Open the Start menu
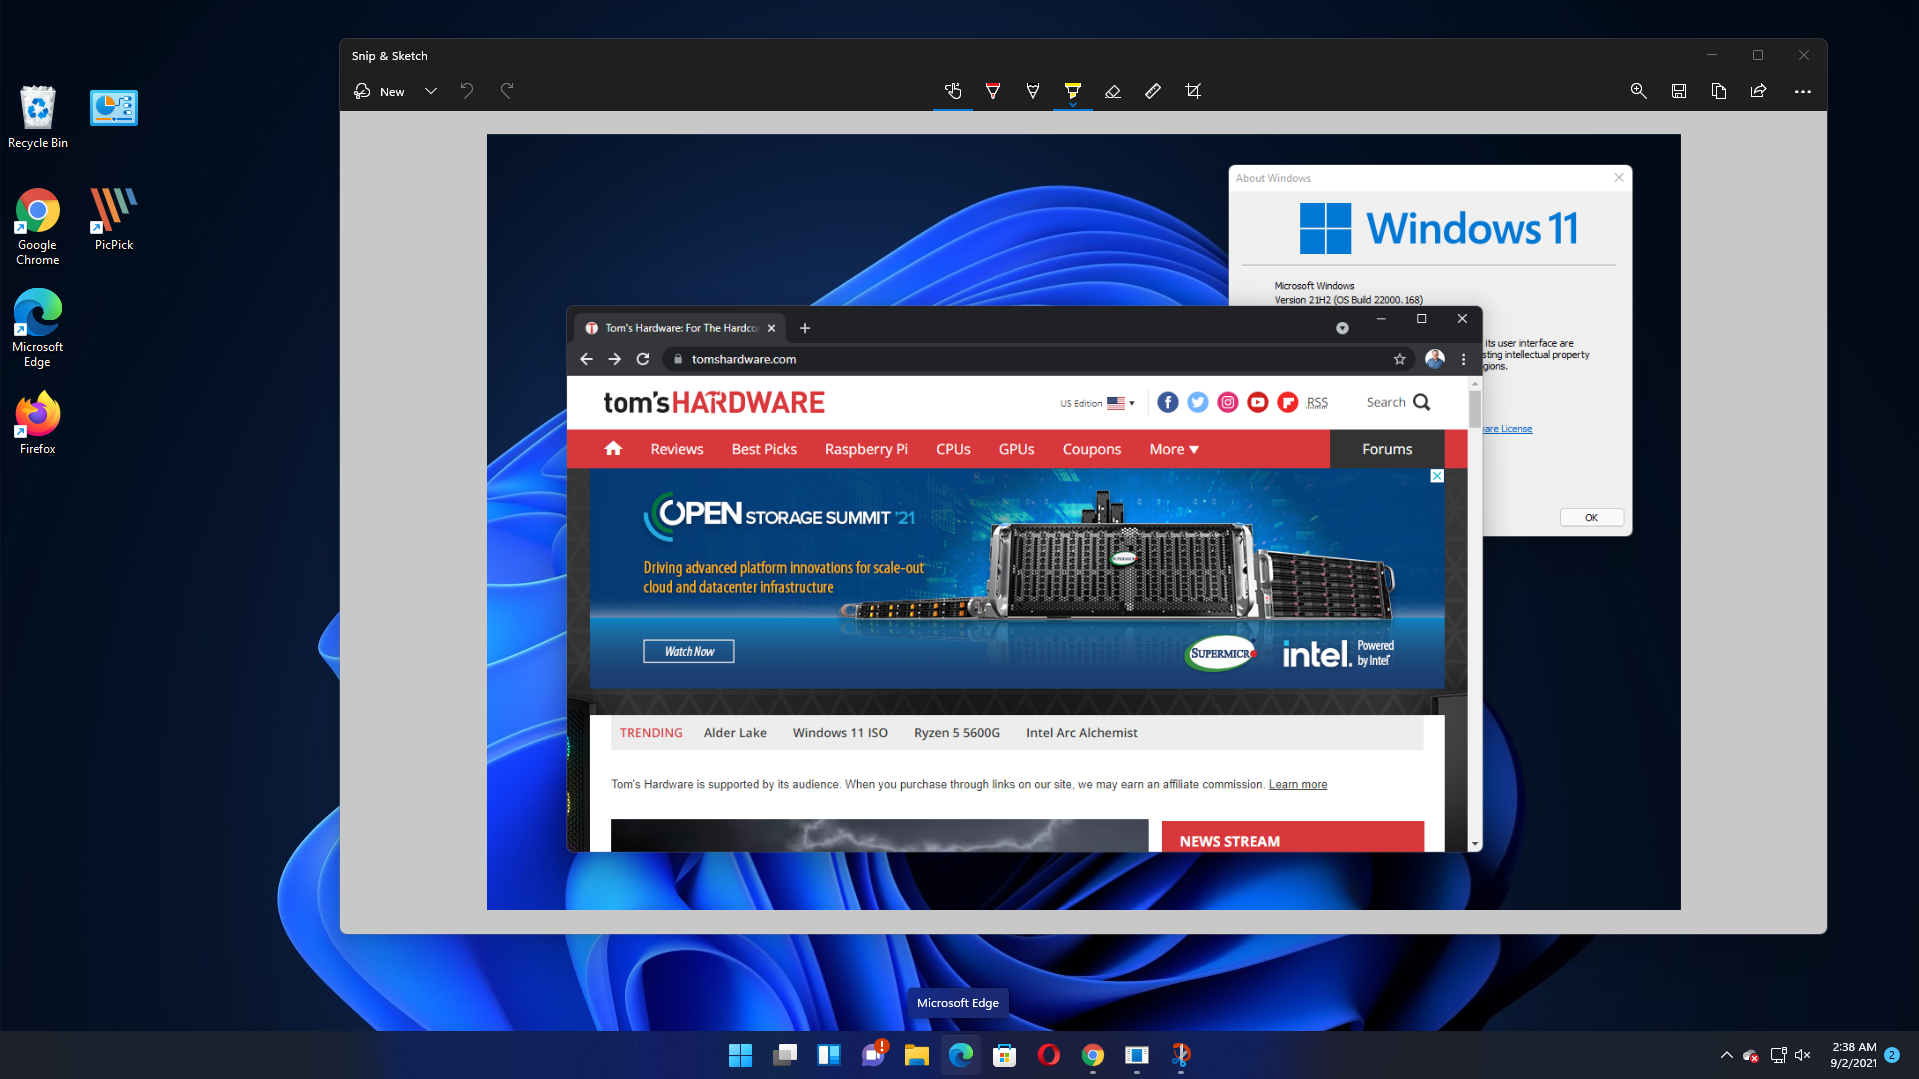1919x1079 pixels. point(740,1055)
